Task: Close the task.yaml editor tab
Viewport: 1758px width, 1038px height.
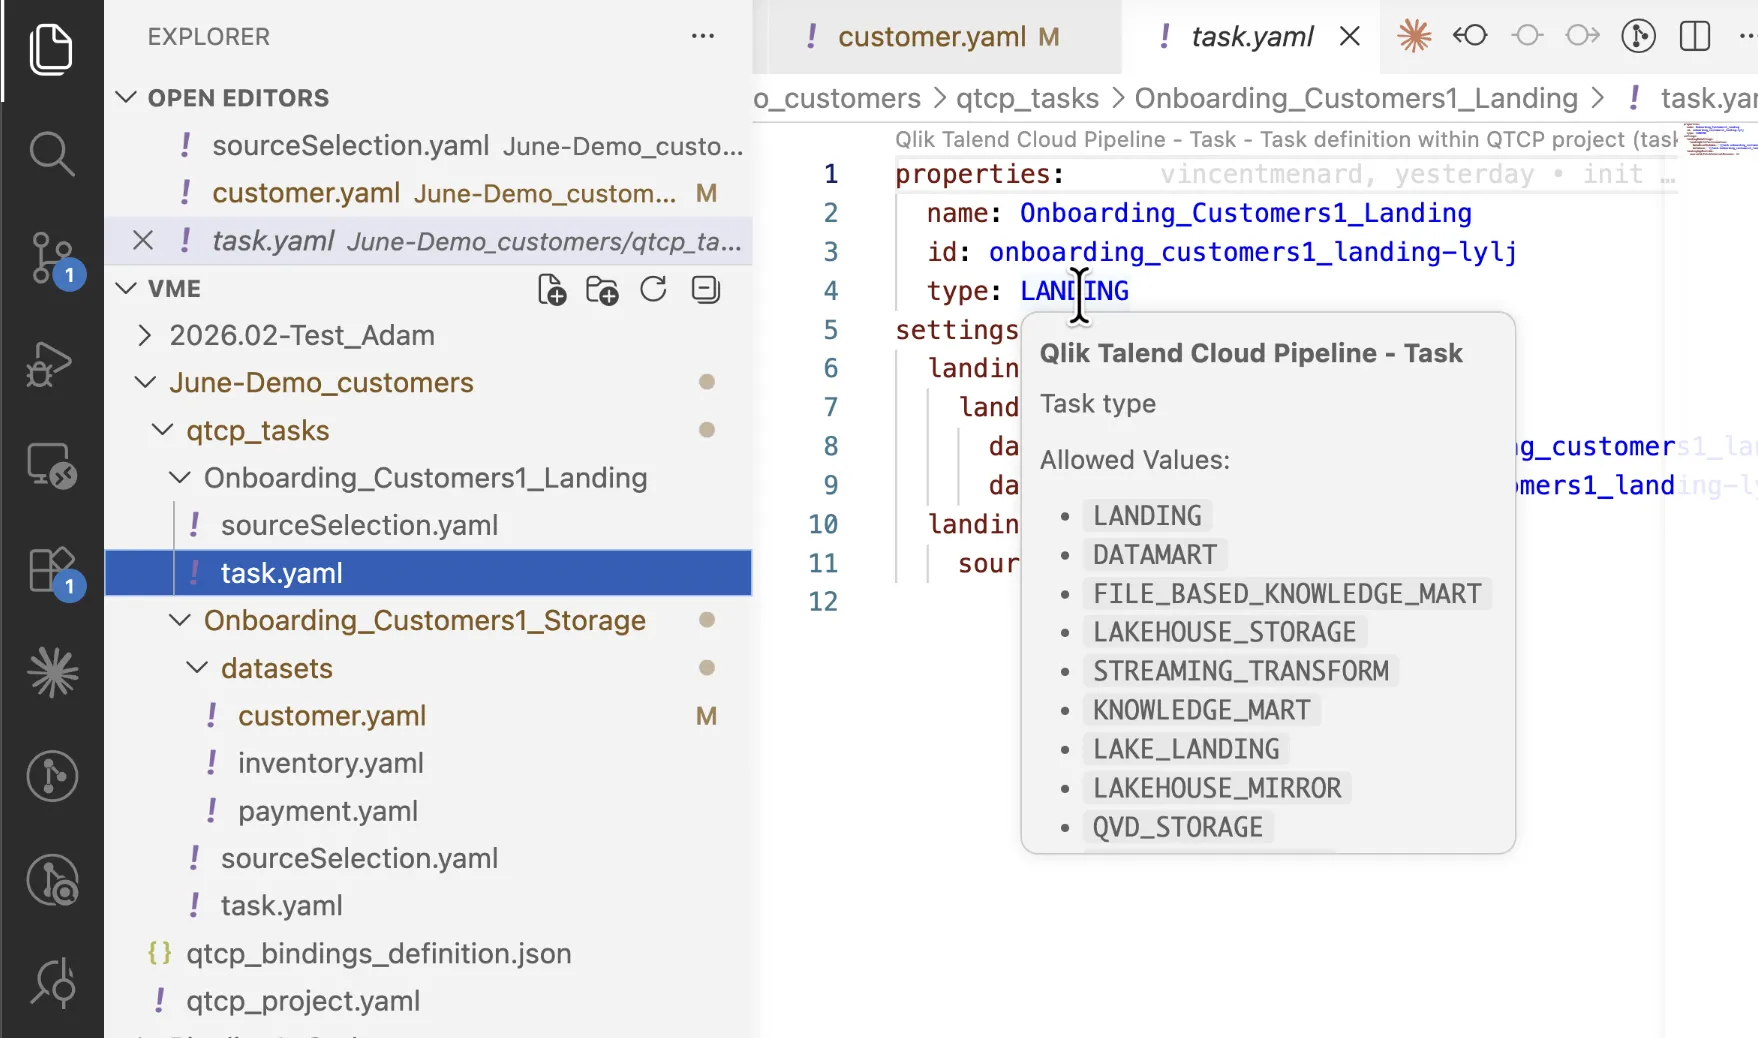Action: (1349, 37)
